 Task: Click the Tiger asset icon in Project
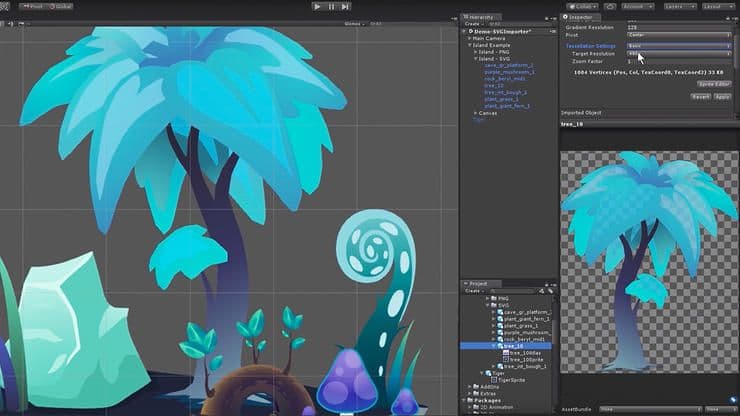point(488,373)
